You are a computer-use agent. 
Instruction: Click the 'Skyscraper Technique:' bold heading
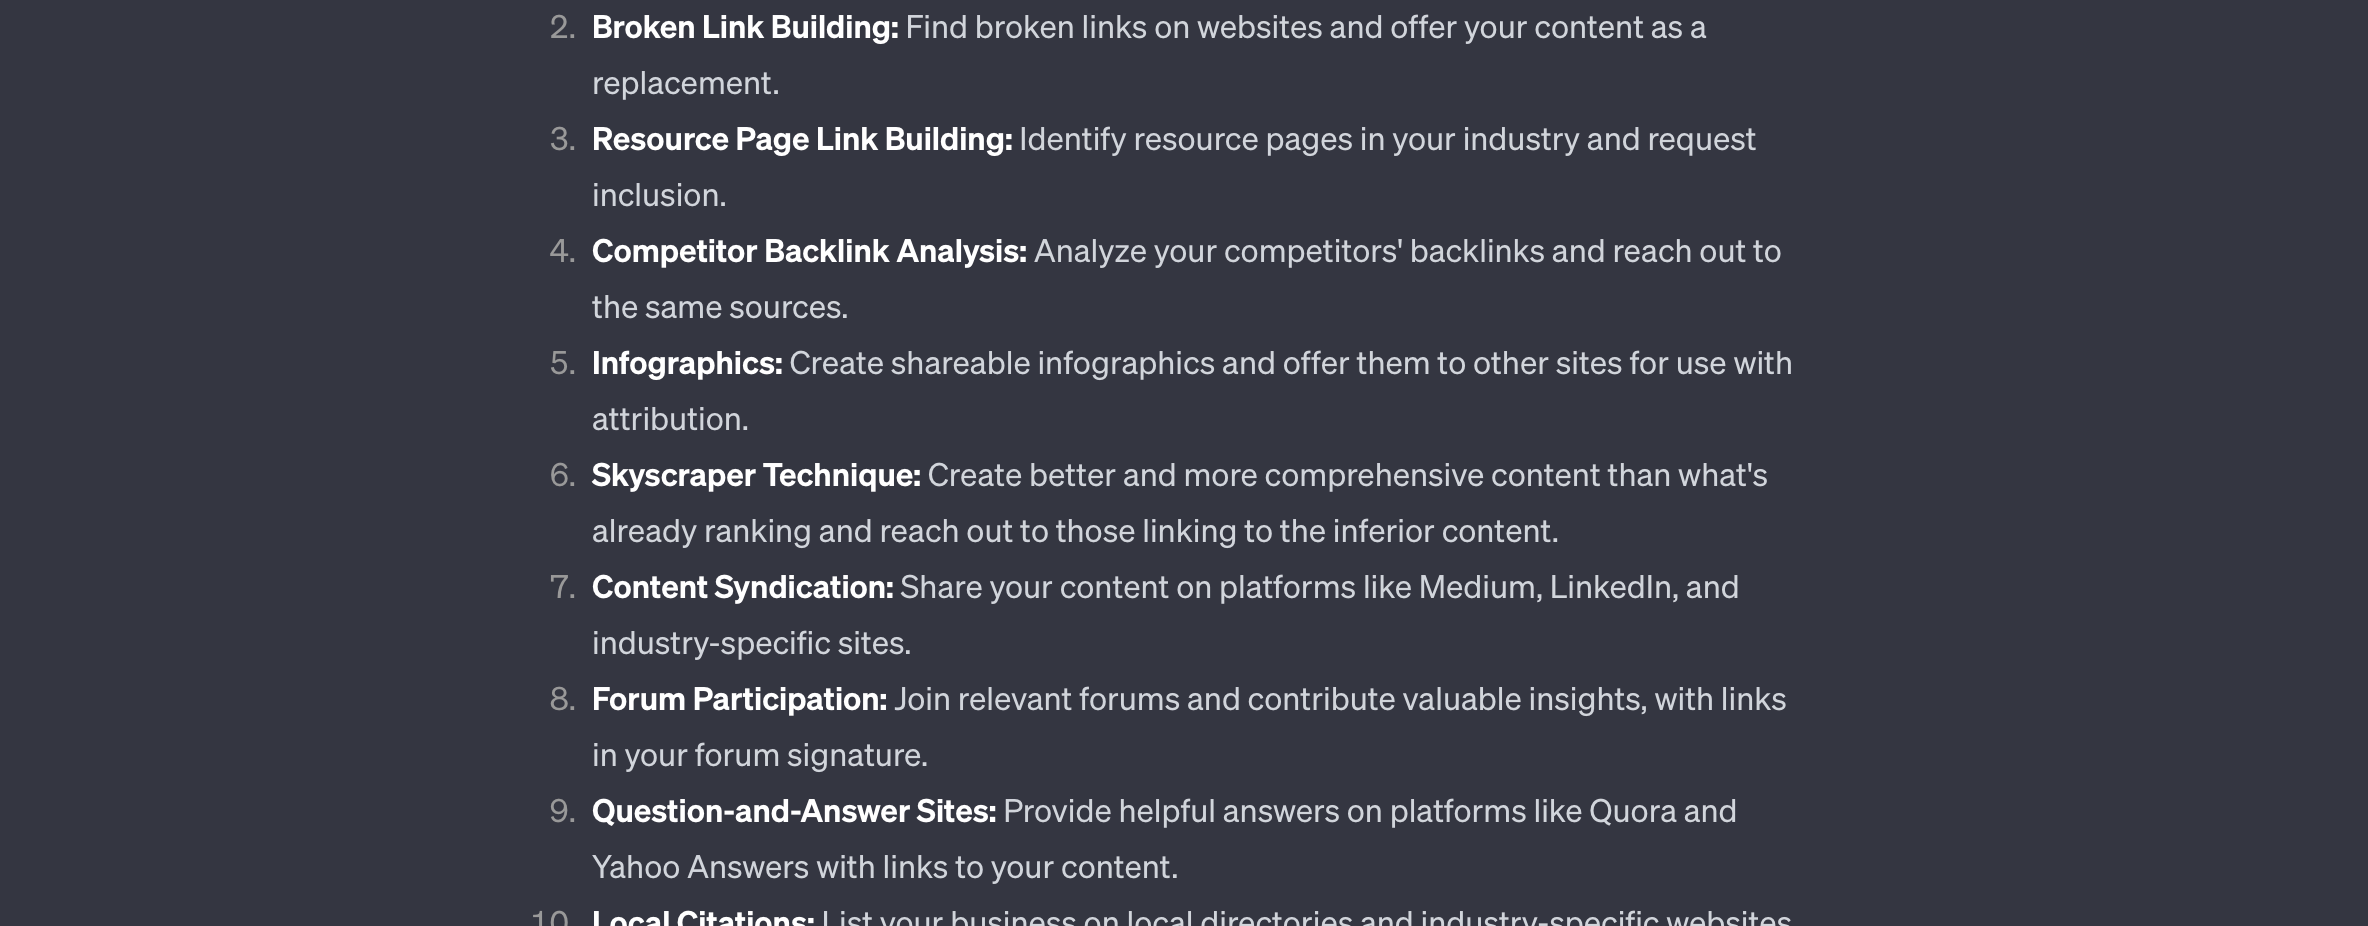pyautogui.click(x=755, y=475)
